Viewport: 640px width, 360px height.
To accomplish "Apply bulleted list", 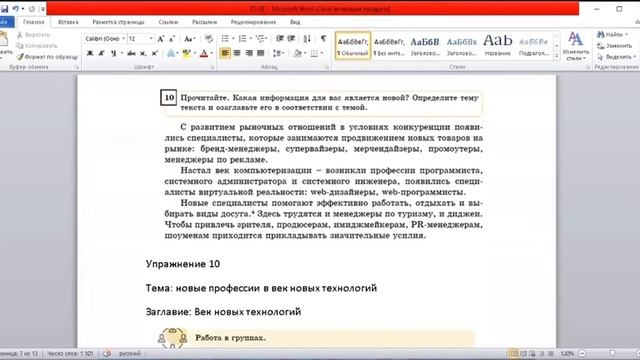I will (225, 39).
